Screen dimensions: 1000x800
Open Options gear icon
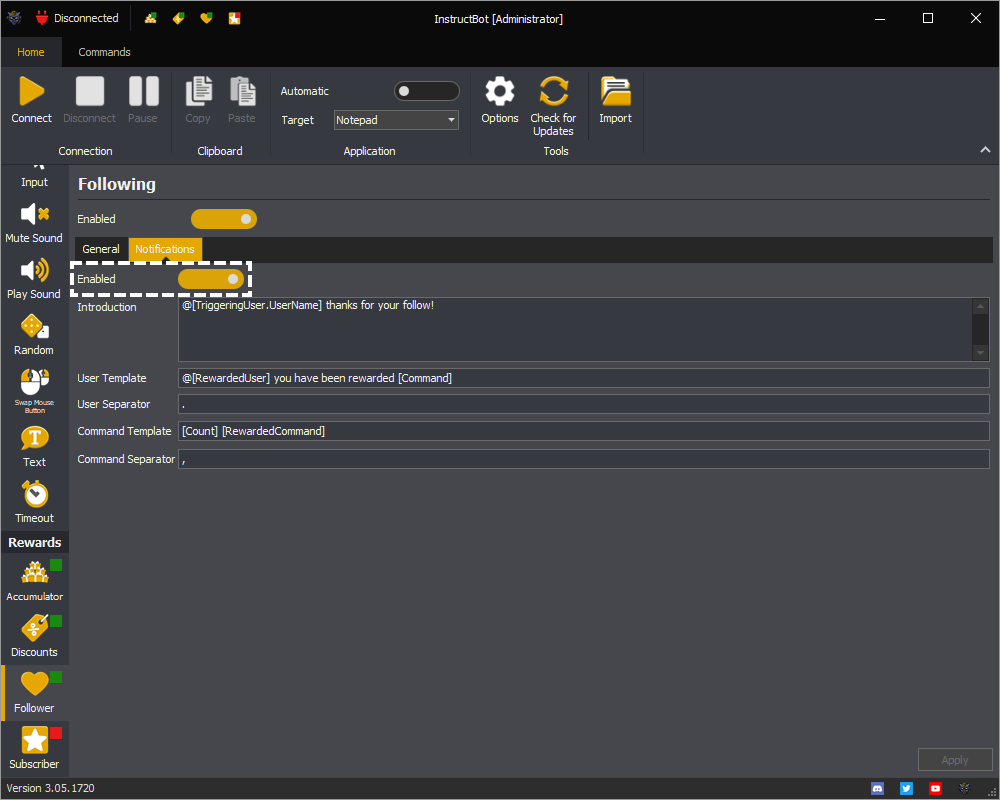pos(499,91)
